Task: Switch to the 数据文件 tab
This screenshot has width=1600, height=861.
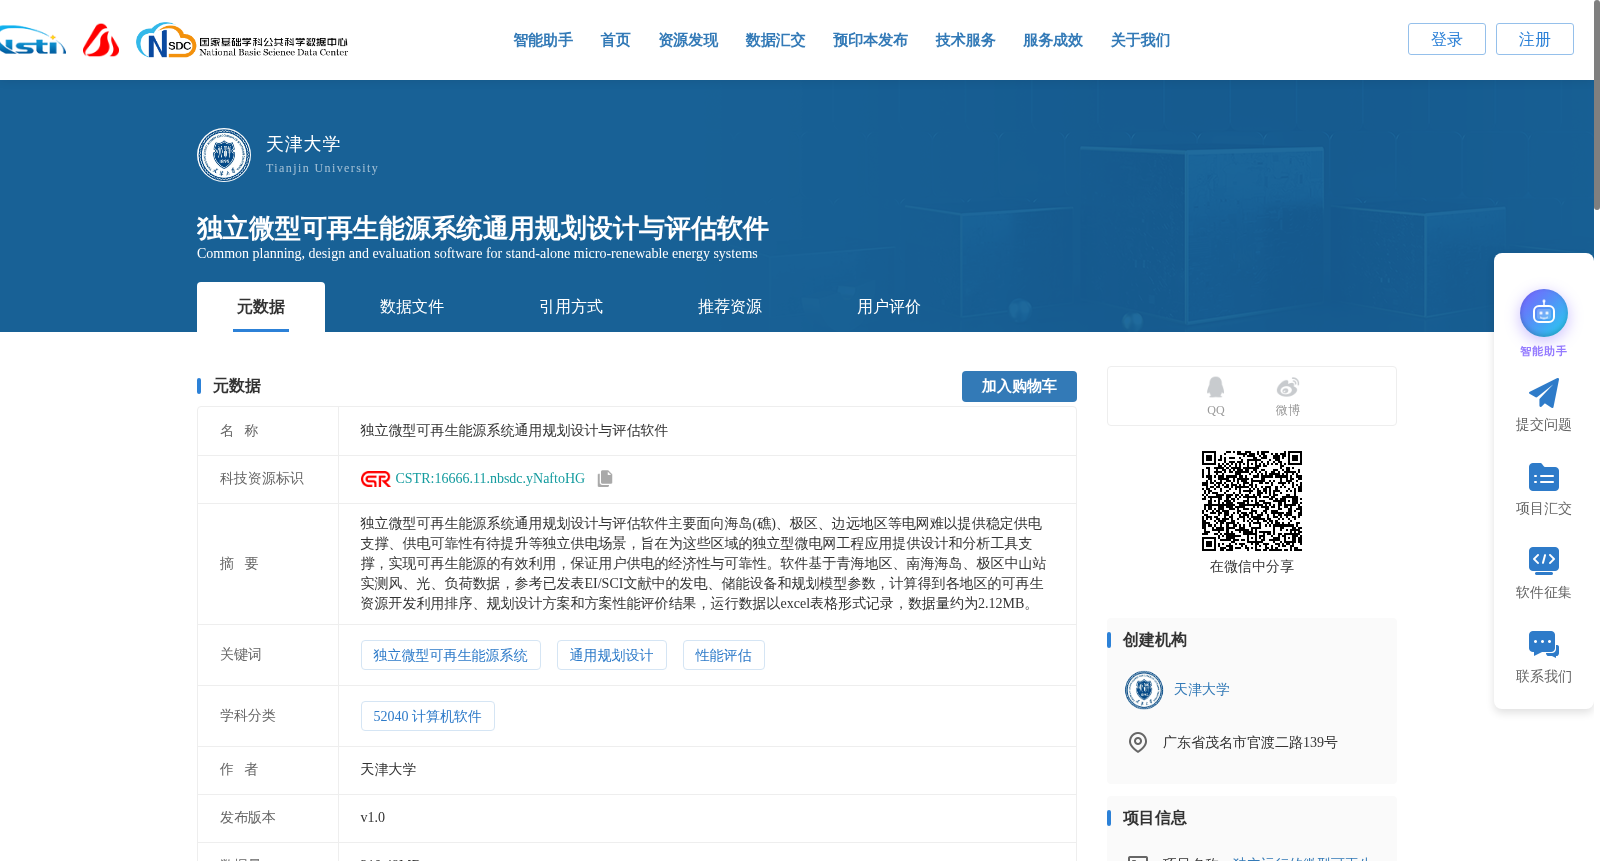Action: pos(412,307)
